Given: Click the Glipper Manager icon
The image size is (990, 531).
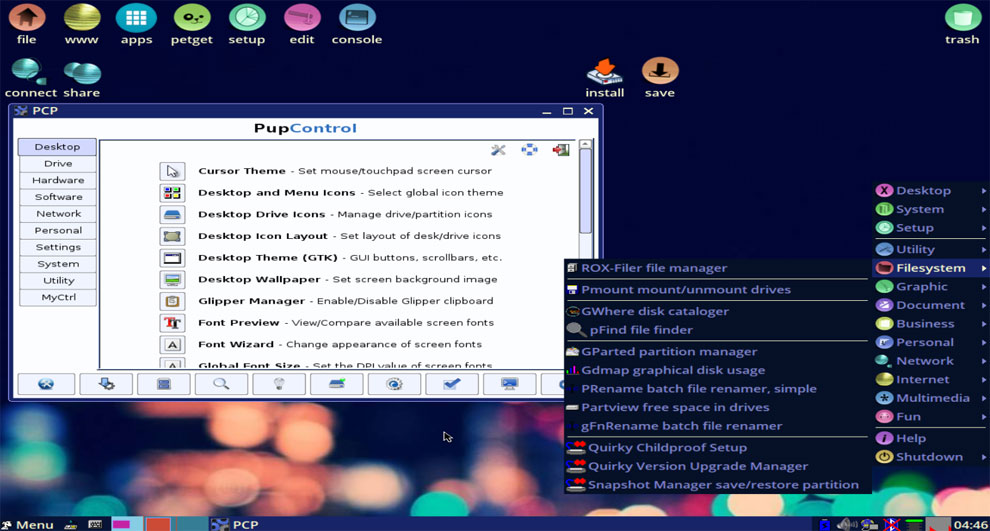Looking at the screenshot, I should (172, 301).
